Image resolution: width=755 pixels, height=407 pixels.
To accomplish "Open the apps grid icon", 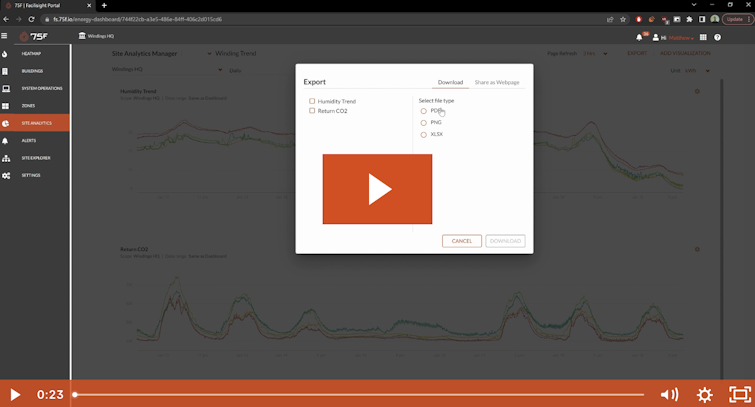I will [x=703, y=37].
